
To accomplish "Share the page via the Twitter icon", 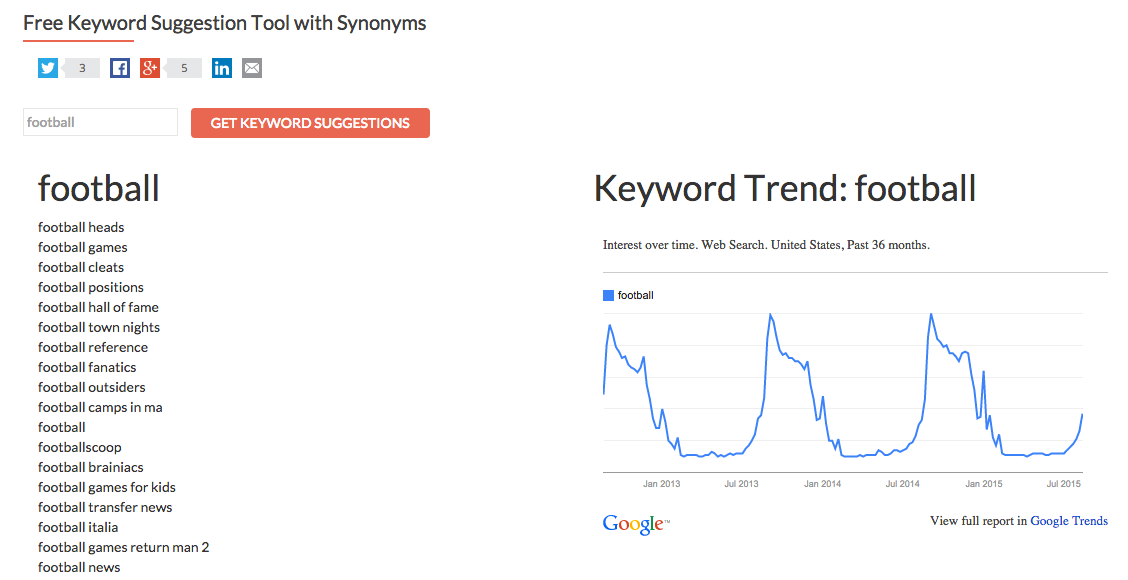I will click(47, 67).
